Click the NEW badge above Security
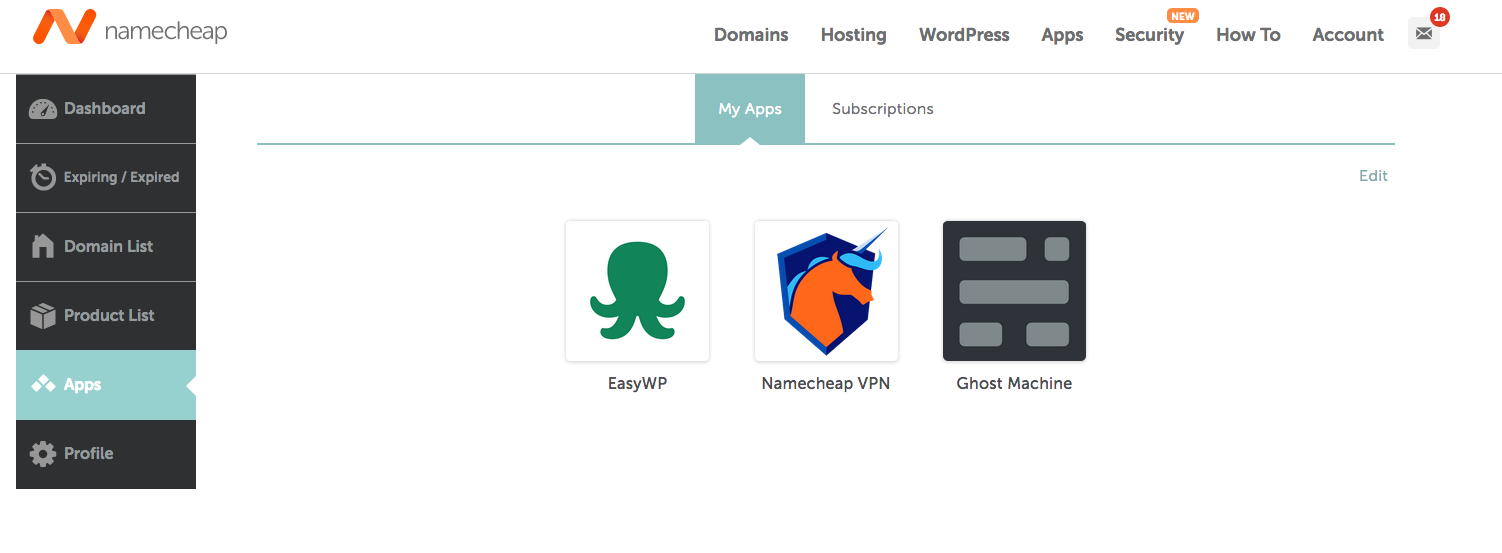 click(x=1183, y=16)
